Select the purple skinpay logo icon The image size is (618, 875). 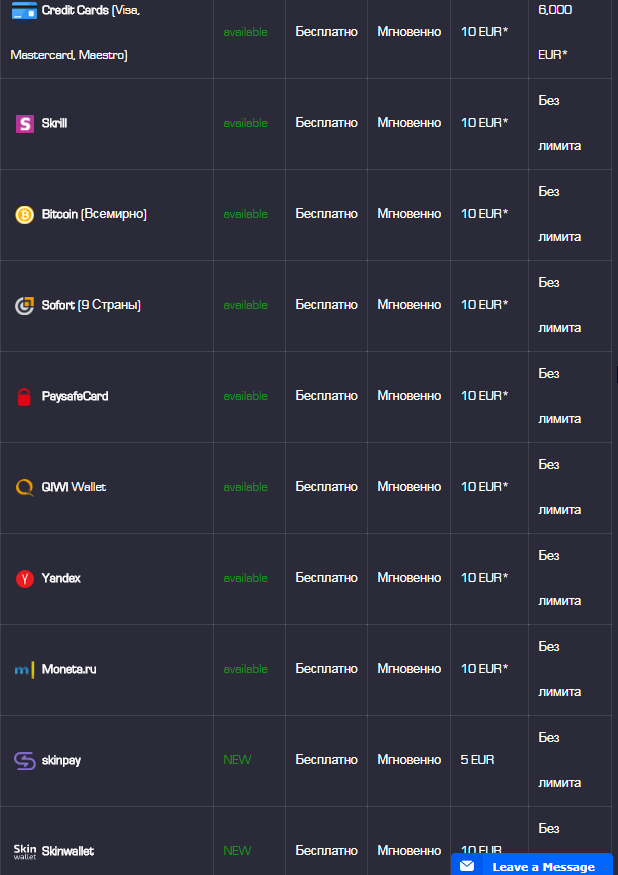point(24,761)
